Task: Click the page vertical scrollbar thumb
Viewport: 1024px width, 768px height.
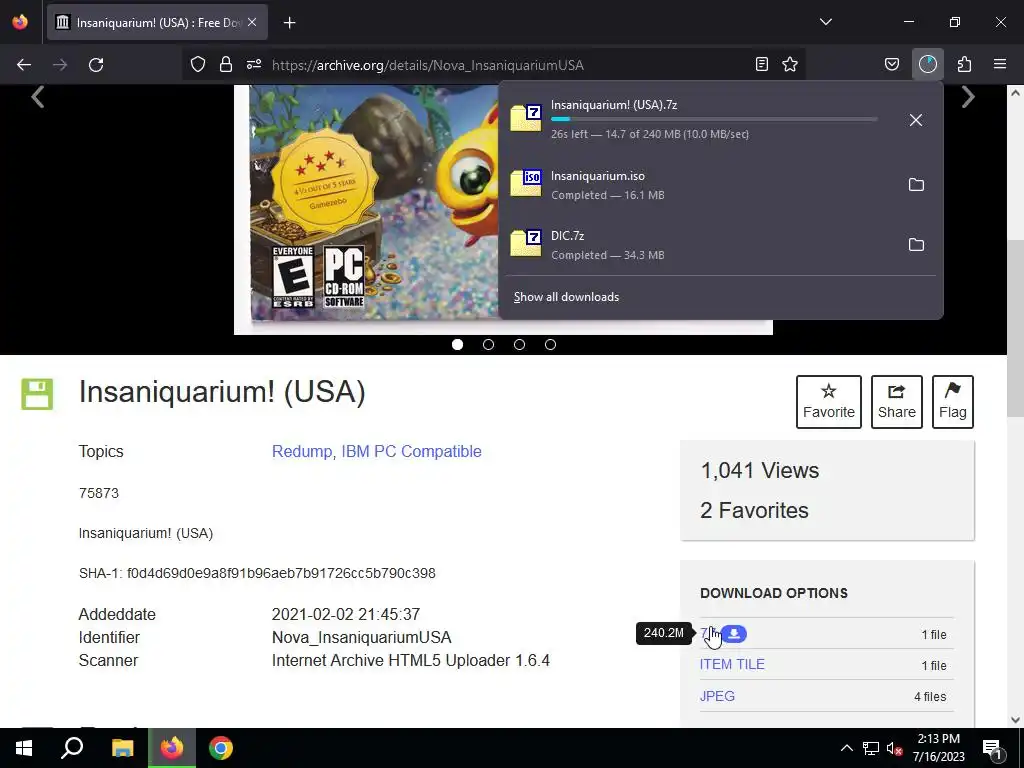Action: click(1016, 328)
